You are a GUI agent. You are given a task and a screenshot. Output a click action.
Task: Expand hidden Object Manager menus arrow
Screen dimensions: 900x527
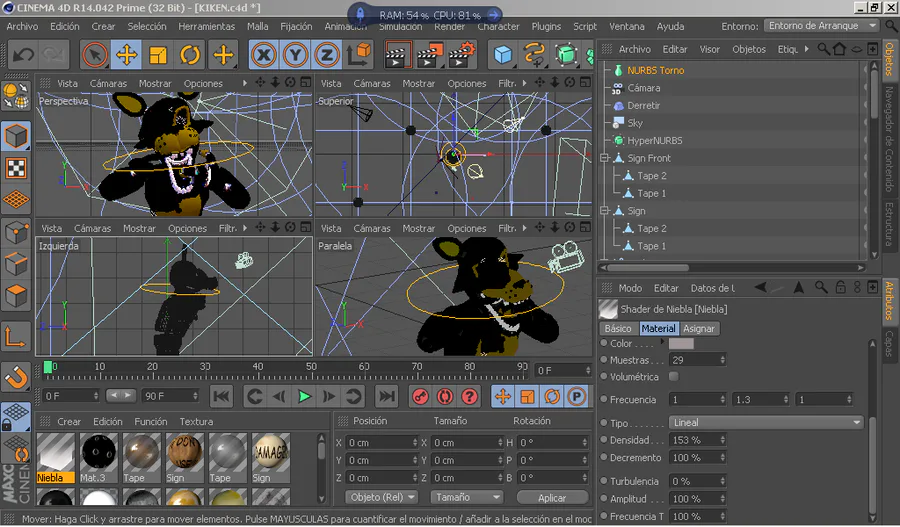806,49
